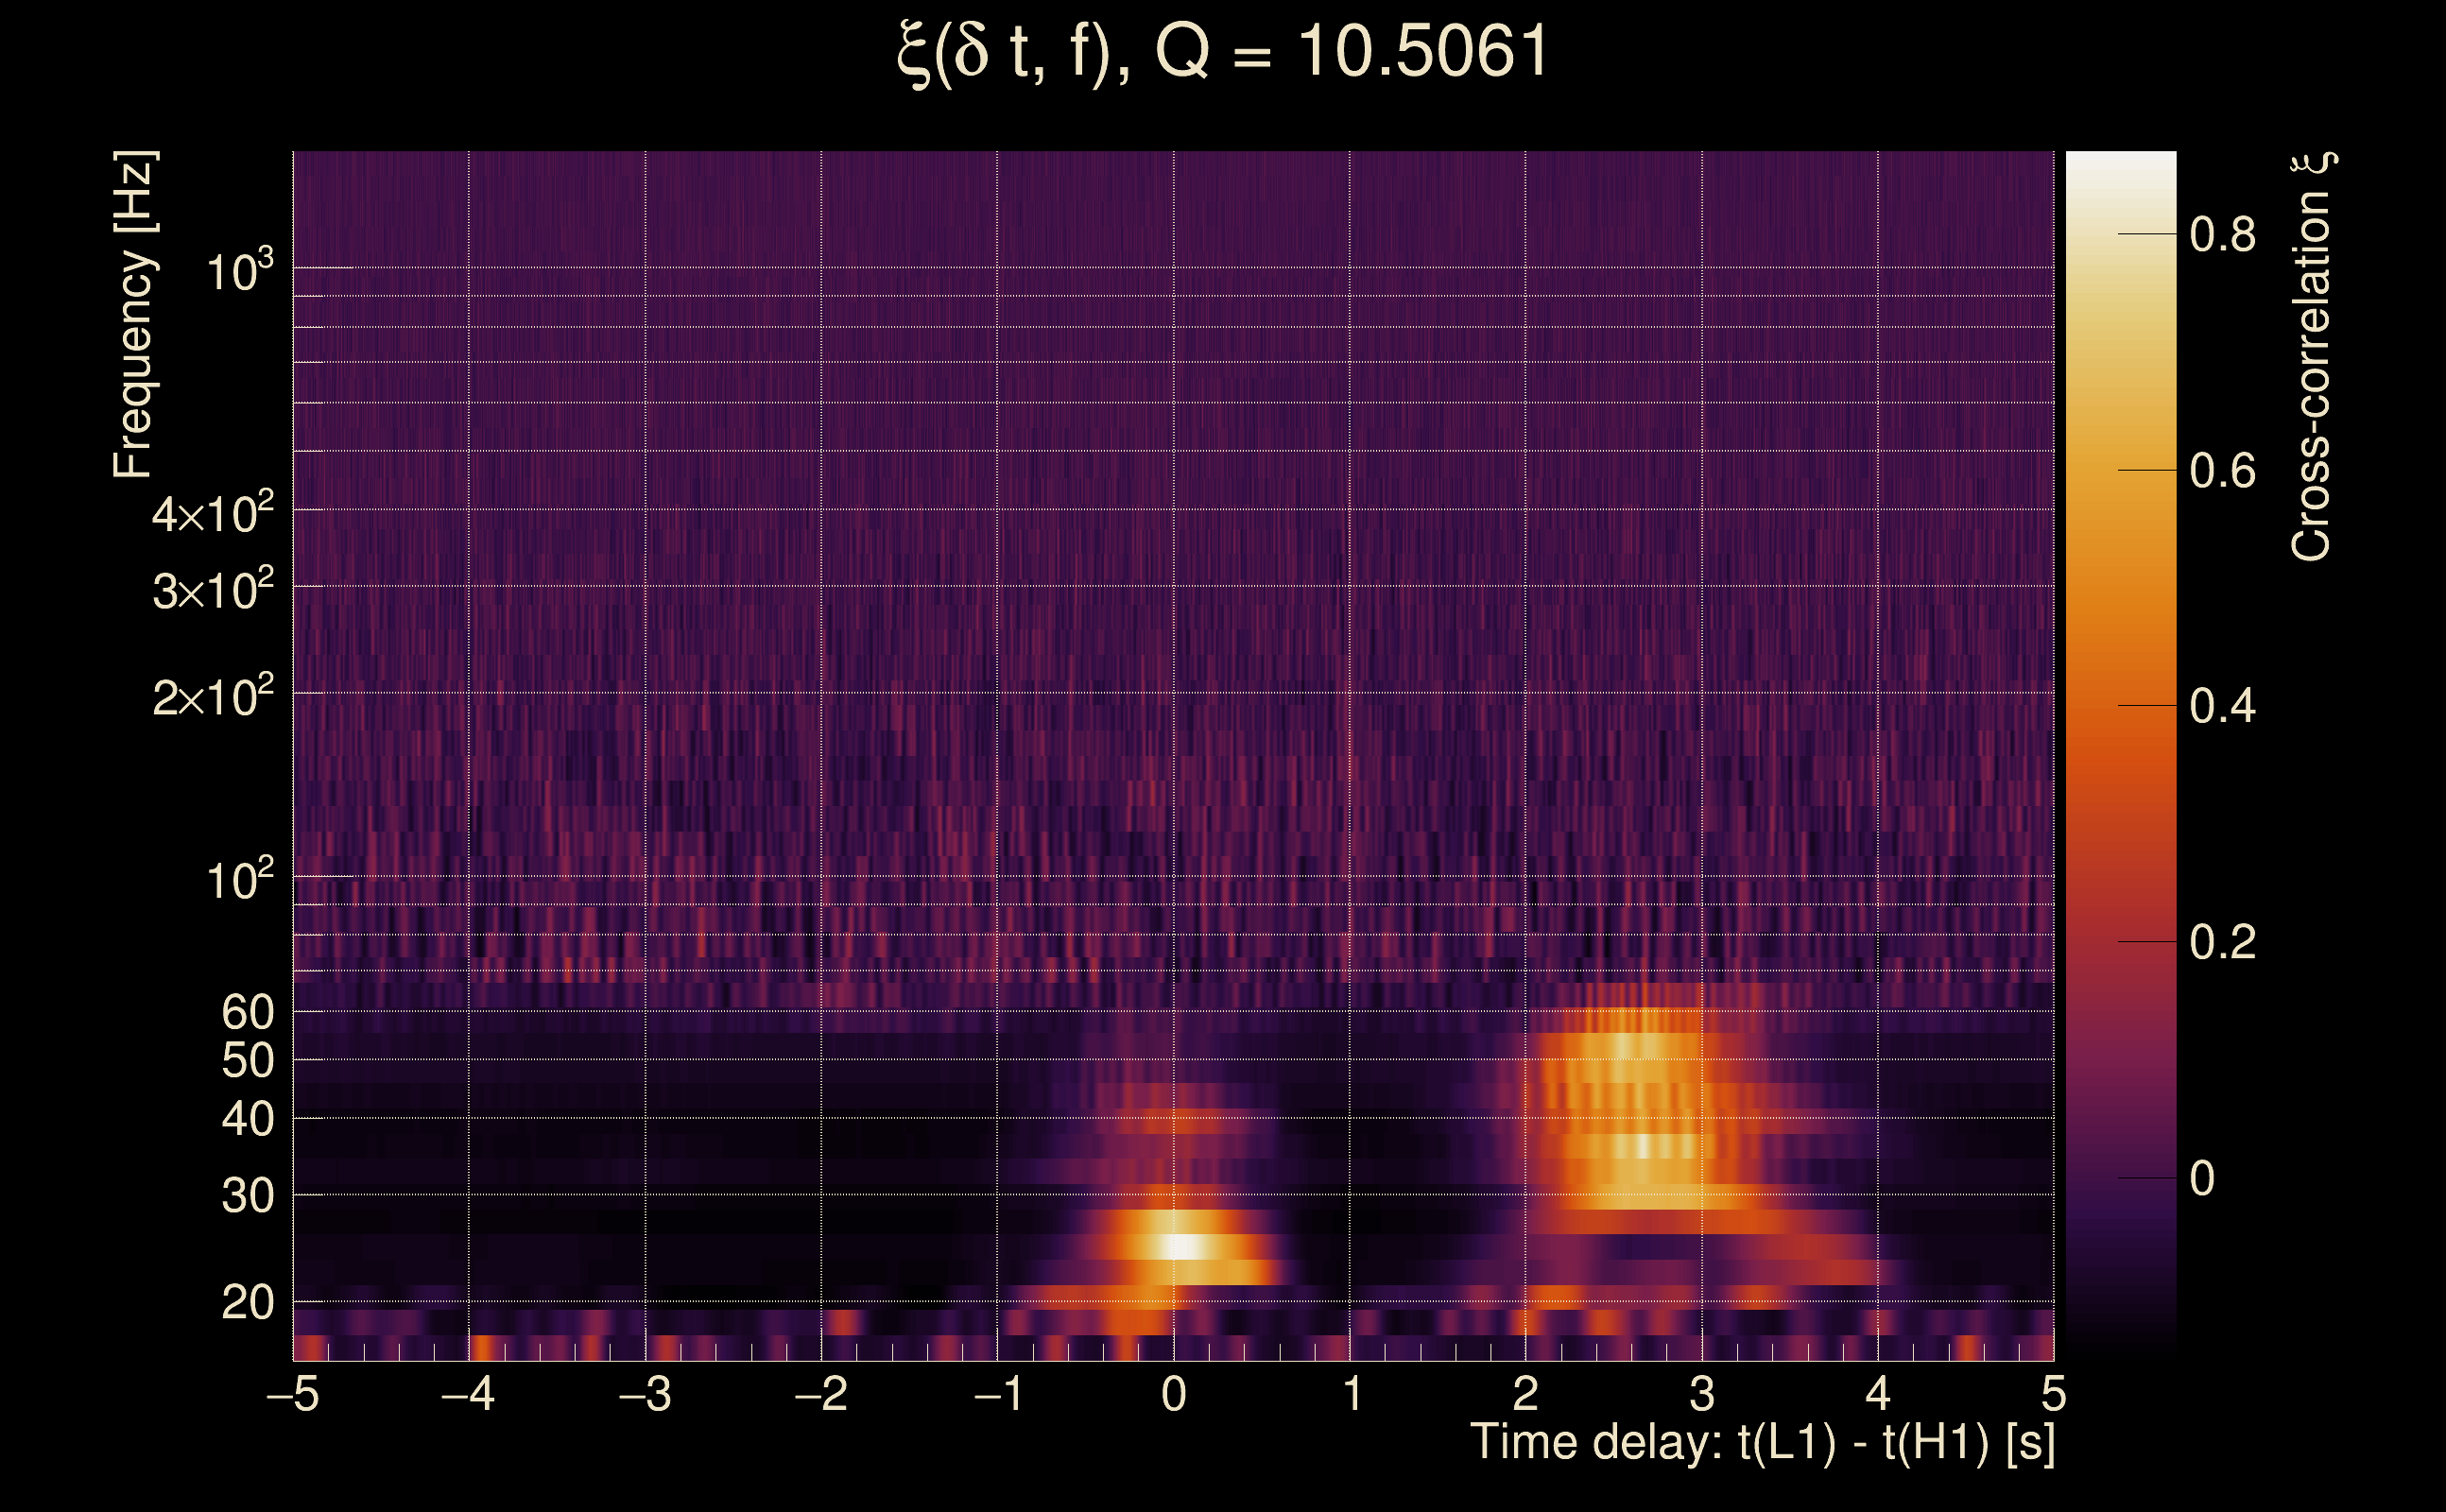Viewport: 2446px width, 1512px height.
Task: Click the brightest correlation peak at zero delay
Action: [x=1183, y=1246]
